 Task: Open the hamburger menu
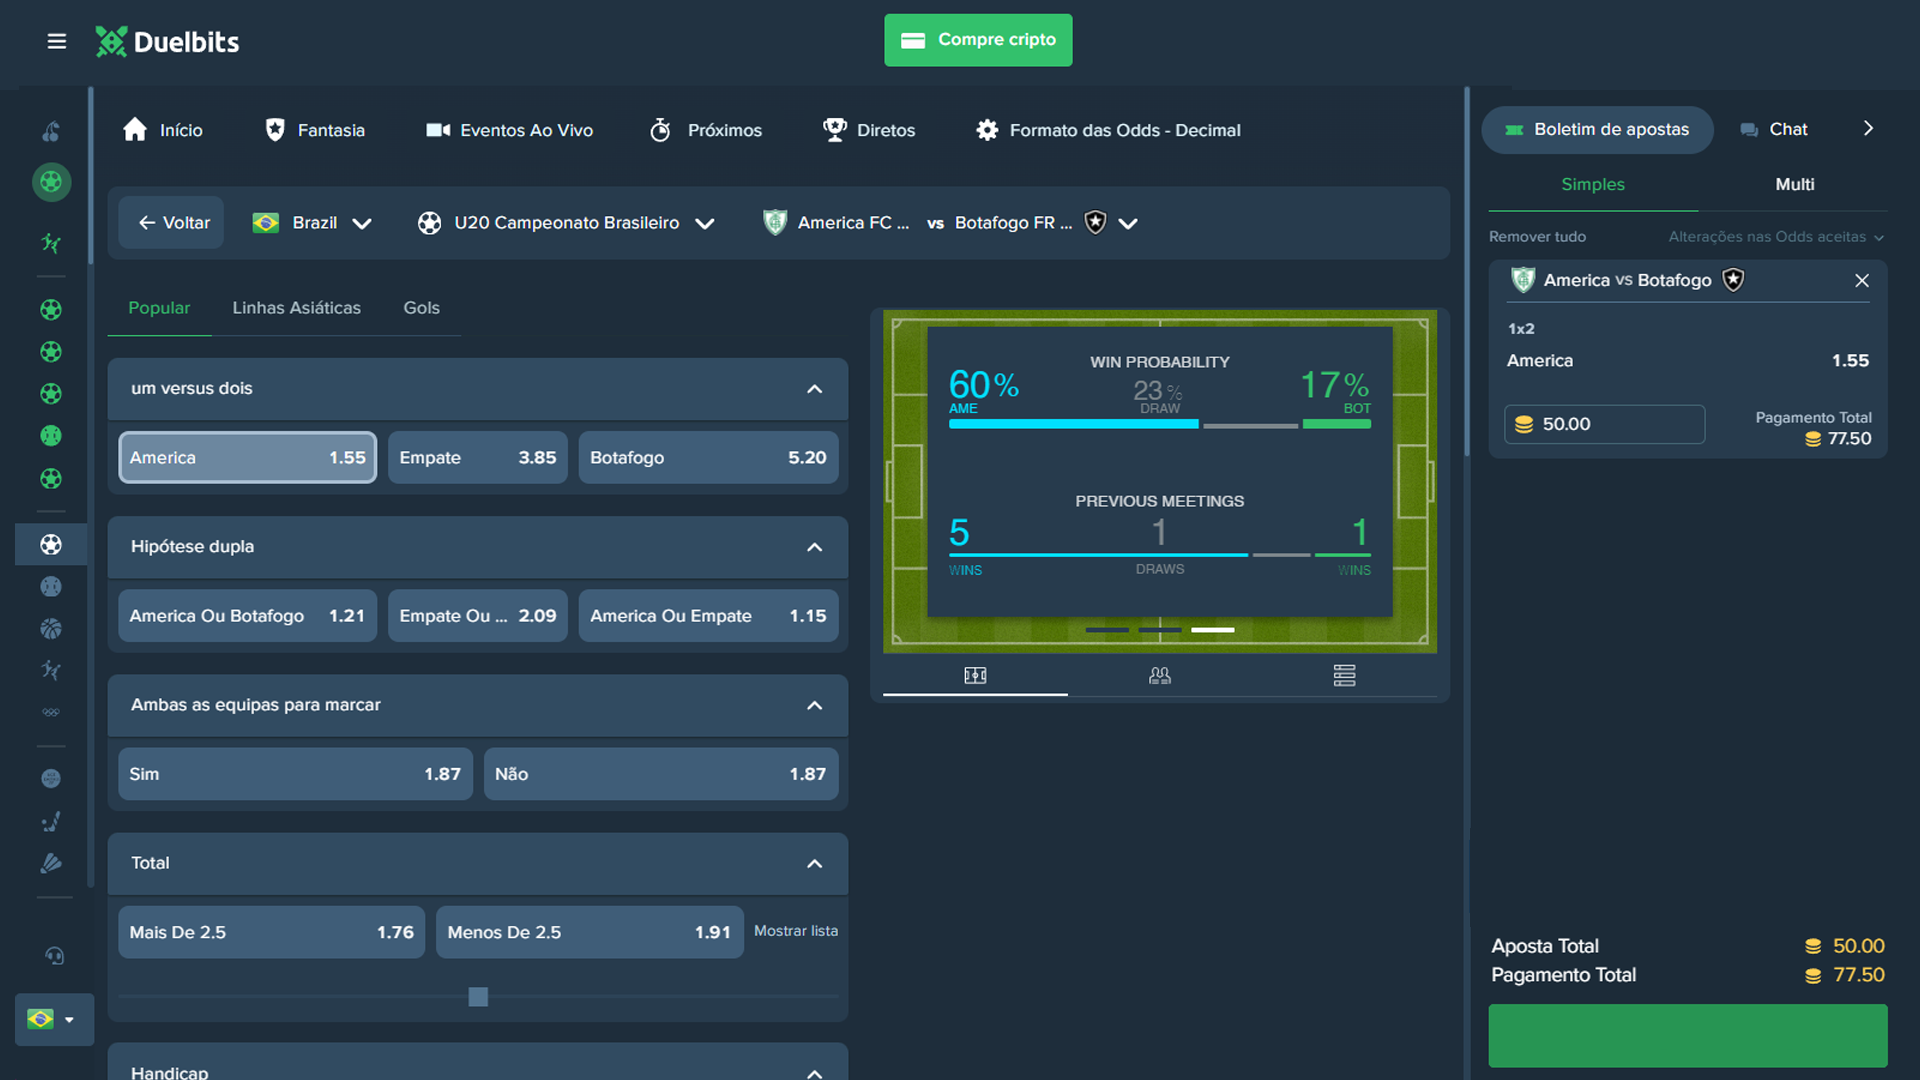[x=57, y=41]
